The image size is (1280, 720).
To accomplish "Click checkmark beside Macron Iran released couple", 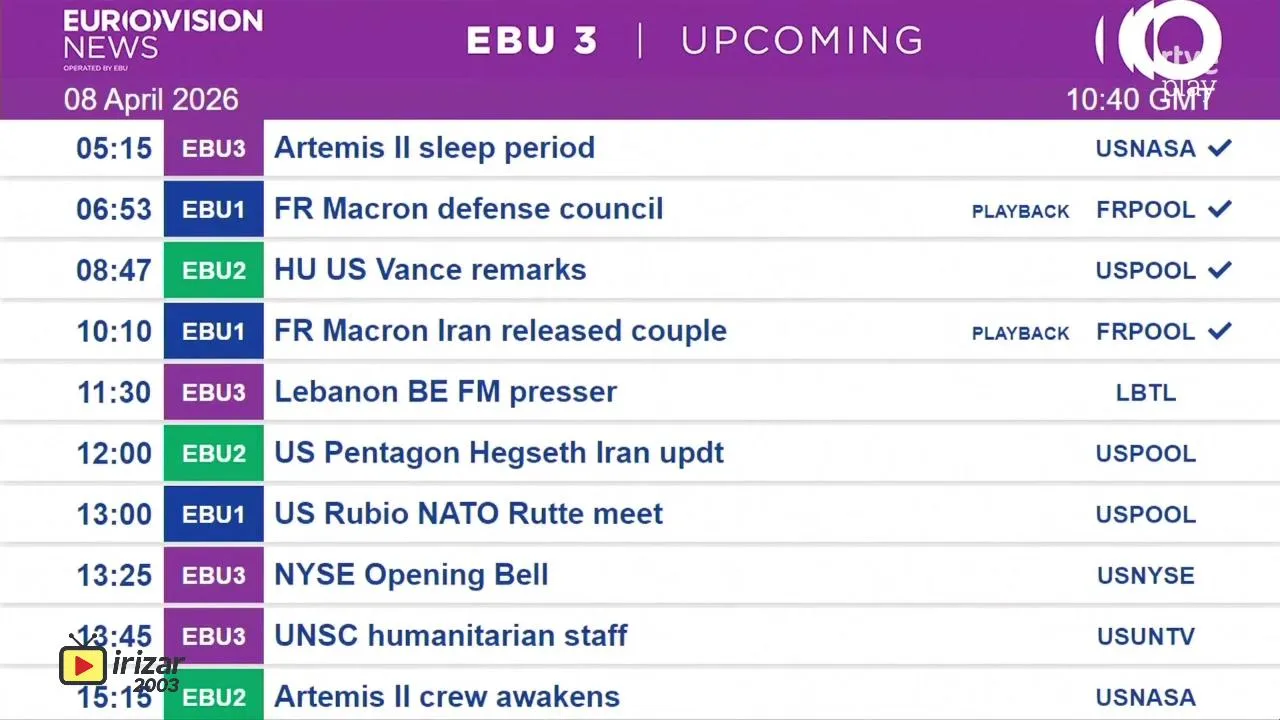I will (1219, 331).
